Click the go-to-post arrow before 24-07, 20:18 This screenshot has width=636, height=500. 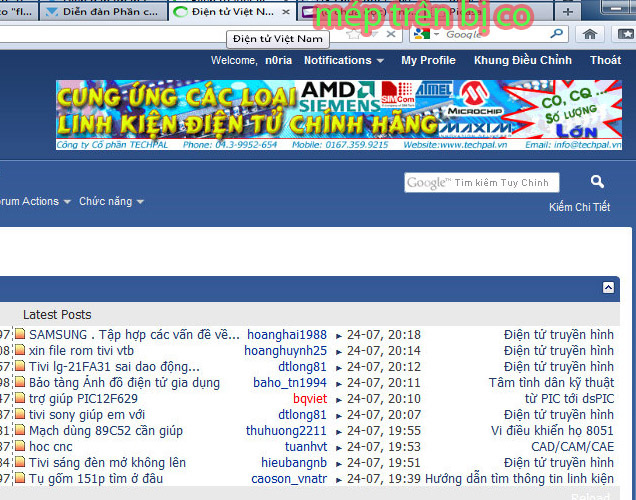pos(339,336)
